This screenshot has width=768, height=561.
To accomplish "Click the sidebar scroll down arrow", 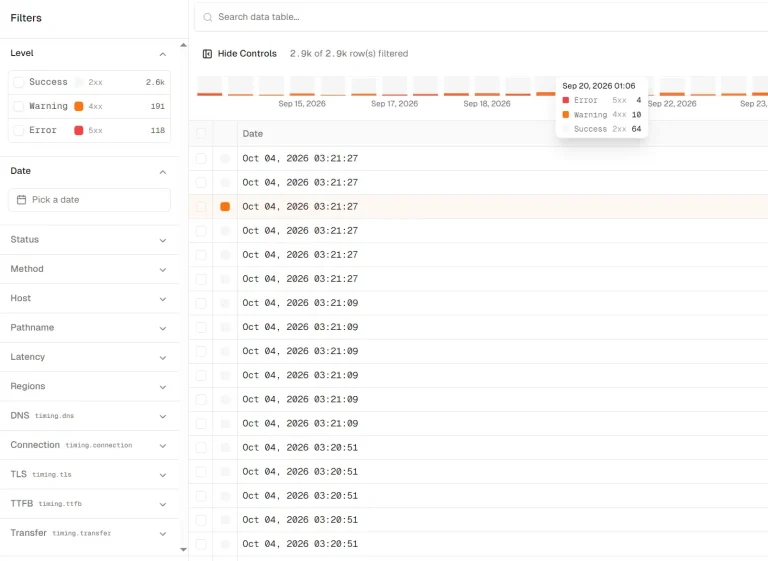I will tap(183, 550).
